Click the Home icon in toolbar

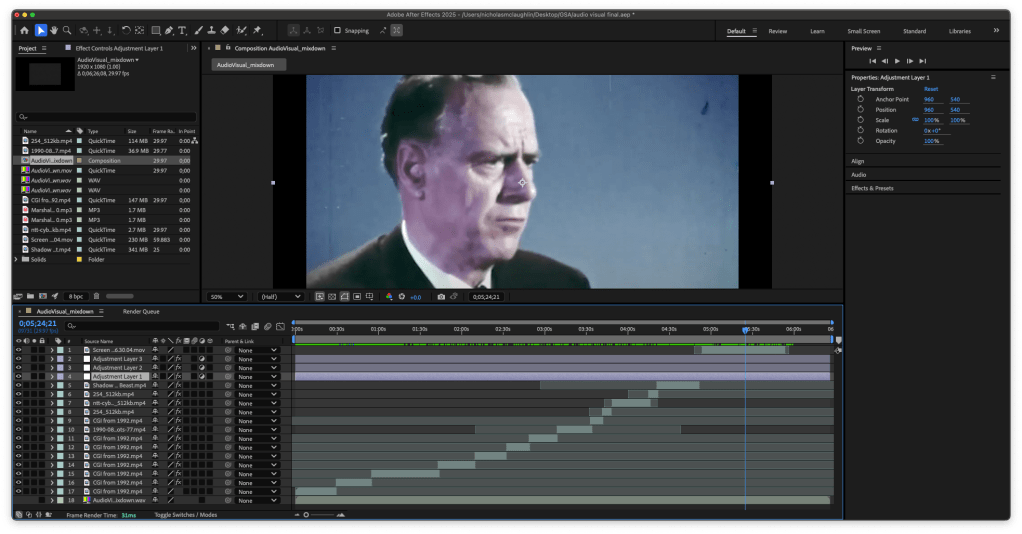(25, 31)
